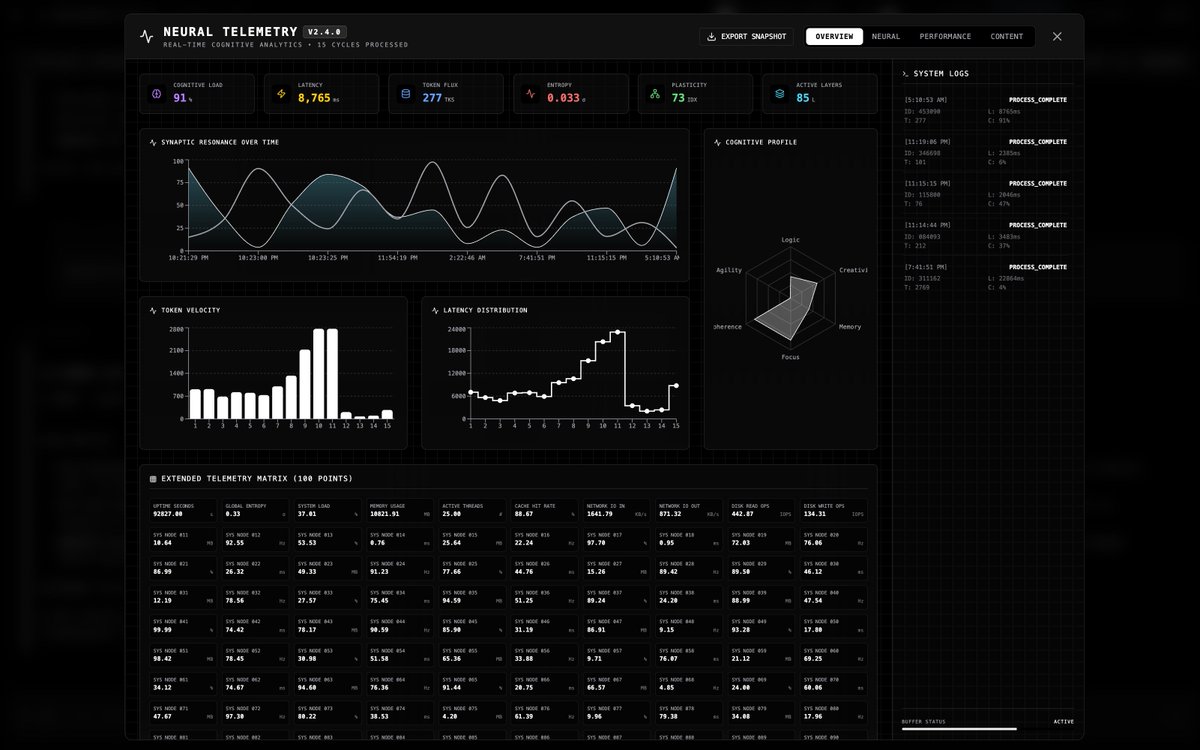Viewport: 1200px width, 750px height.
Task: Click the Agility axis label on radar
Action: pos(729,270)
